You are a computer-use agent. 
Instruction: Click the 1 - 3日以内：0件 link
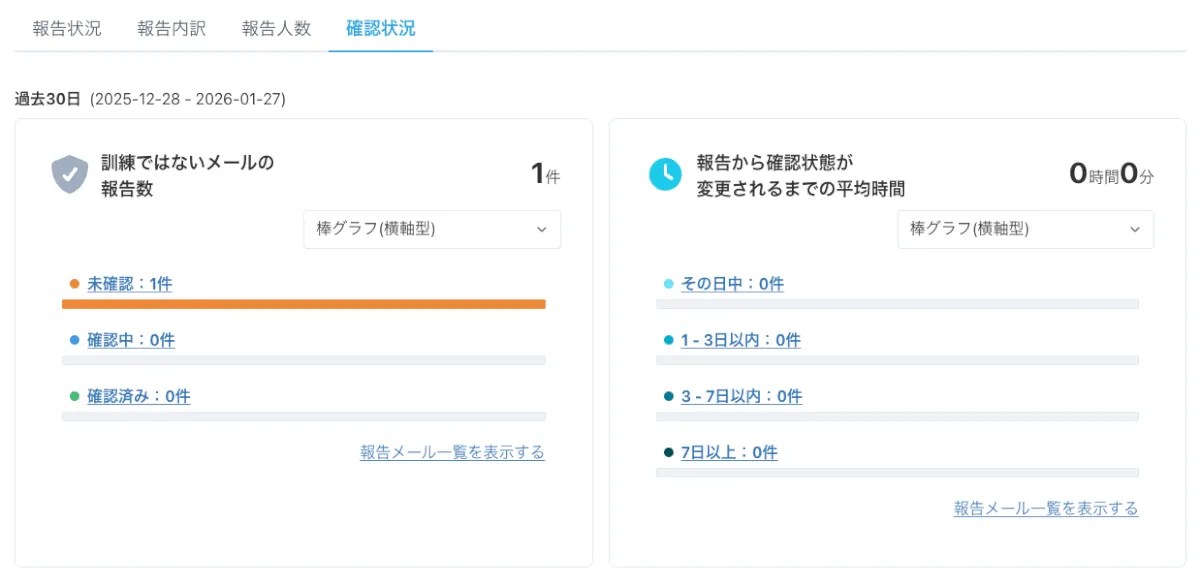[x=741, y=340]
